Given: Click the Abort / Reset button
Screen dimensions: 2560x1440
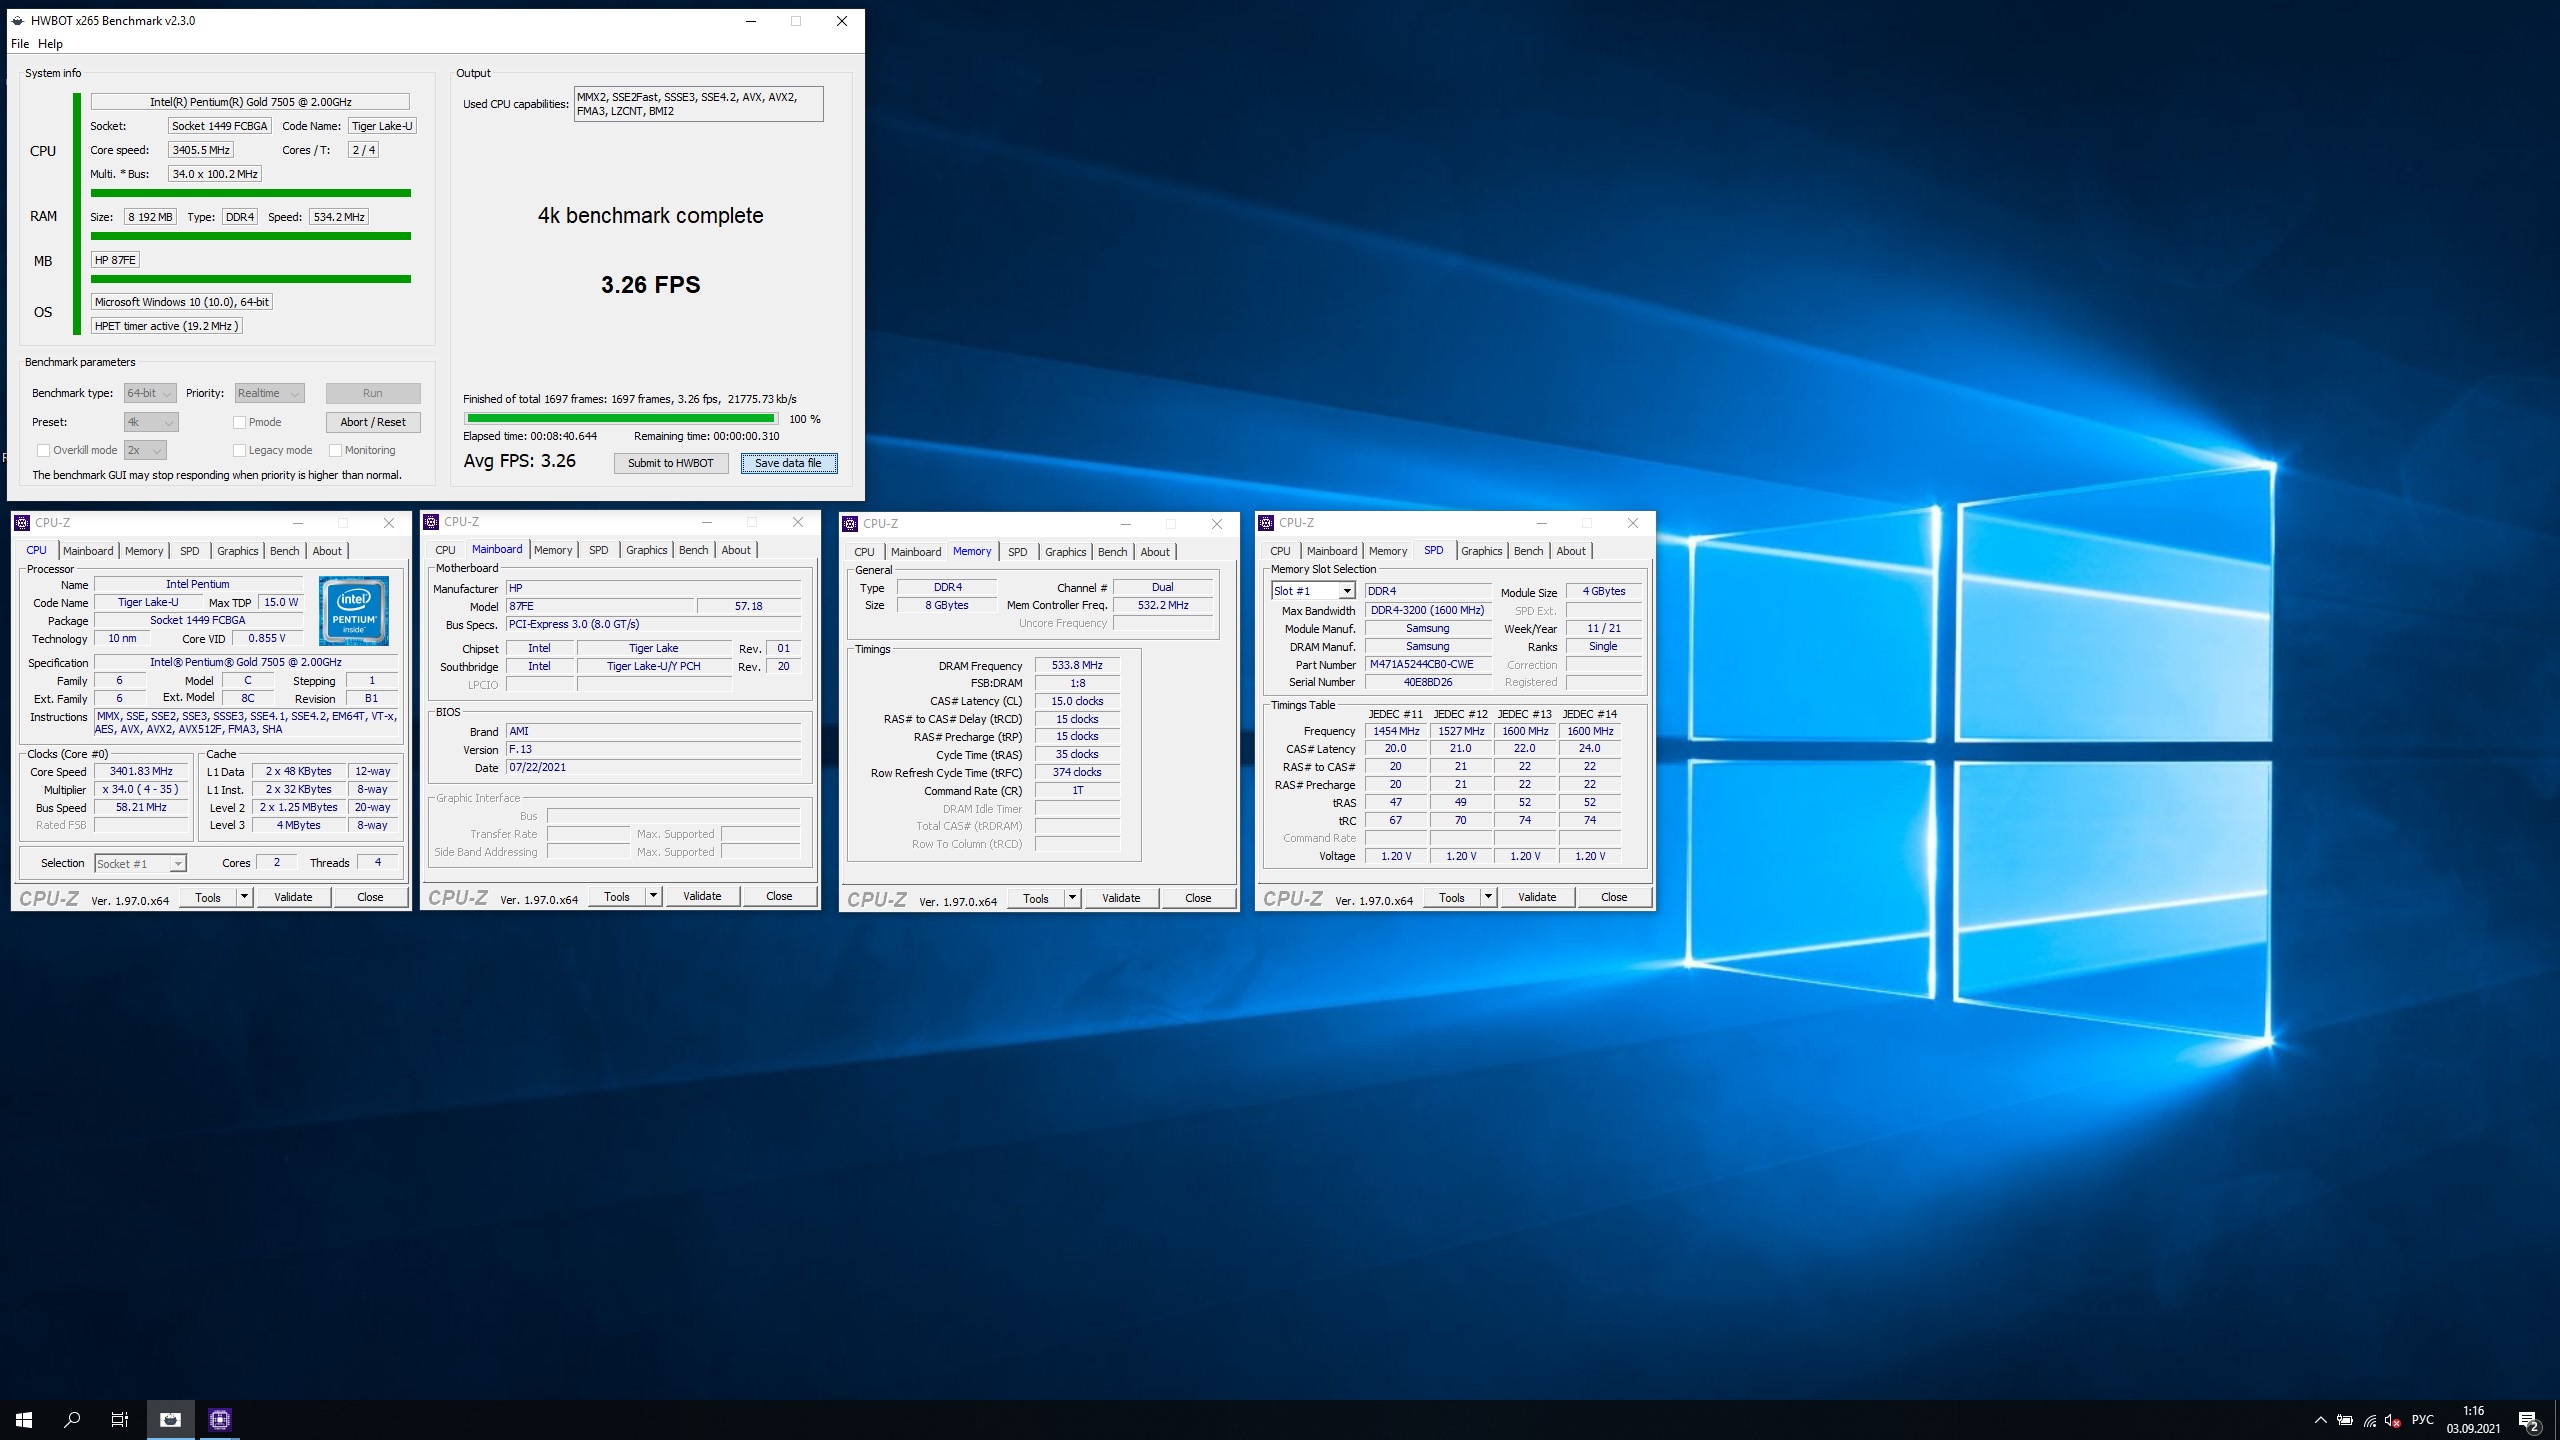Looking at the screenshot, I should pyautogui.click(x=373, y=422).
